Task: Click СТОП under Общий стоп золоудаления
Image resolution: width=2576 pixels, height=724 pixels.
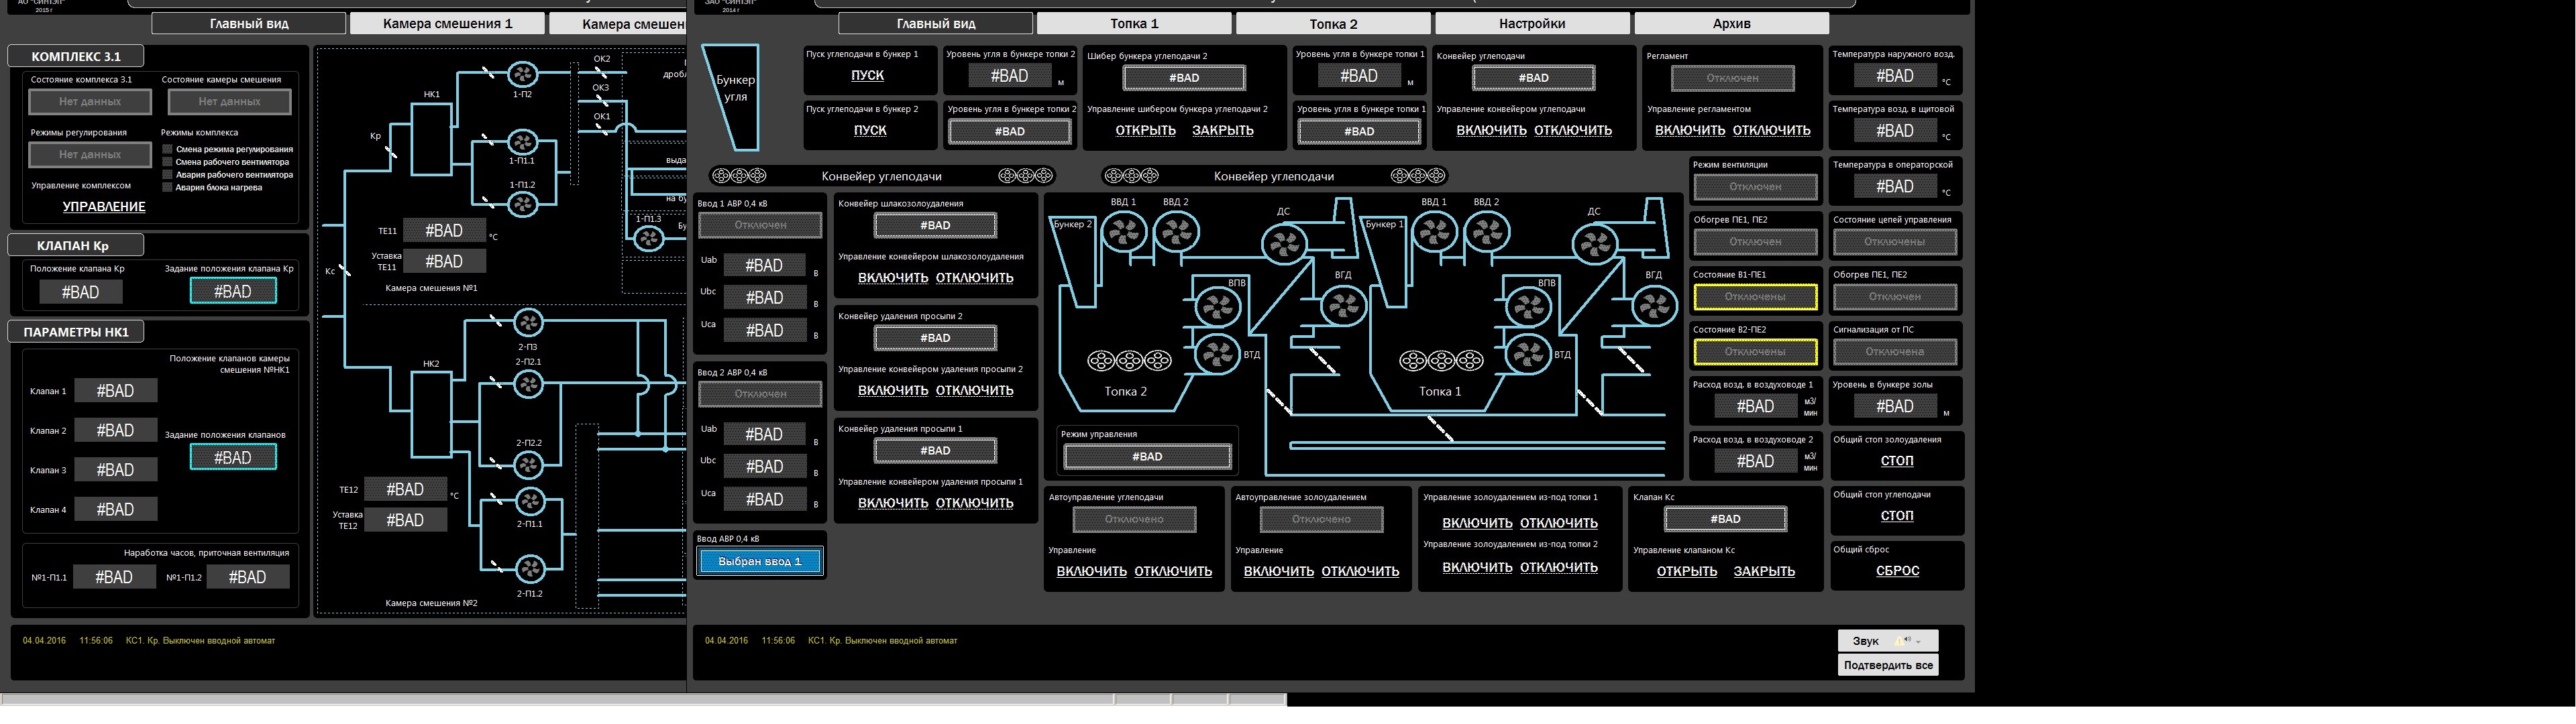Action: pos(1897,461)
